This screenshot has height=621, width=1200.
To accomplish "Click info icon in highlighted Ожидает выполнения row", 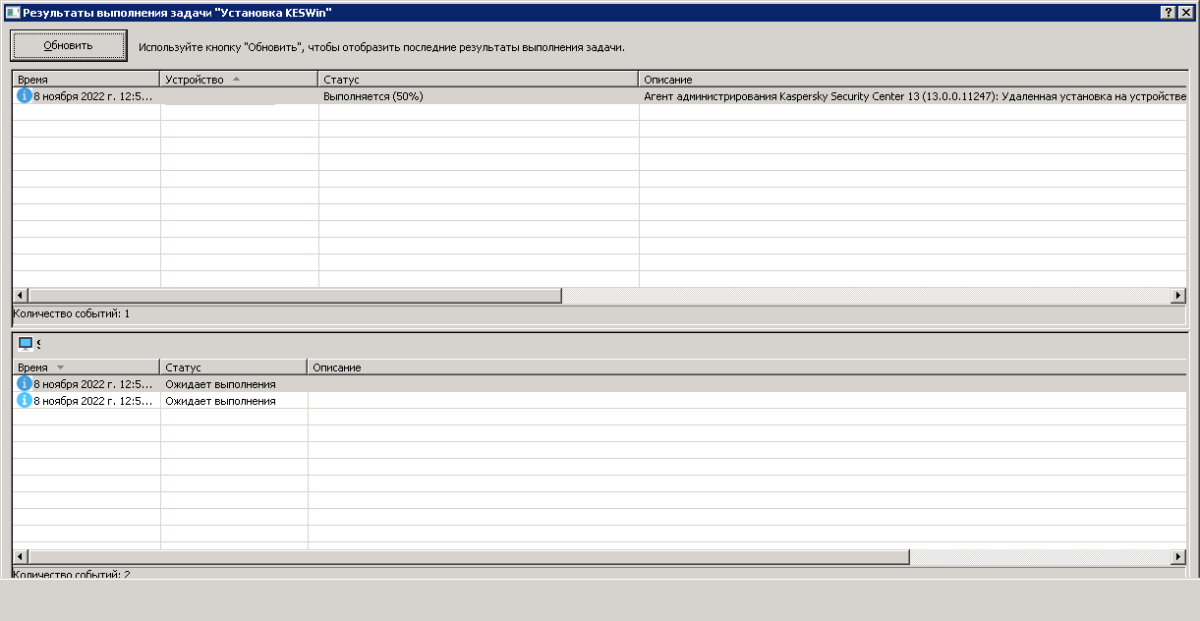I will click(25, 384).
